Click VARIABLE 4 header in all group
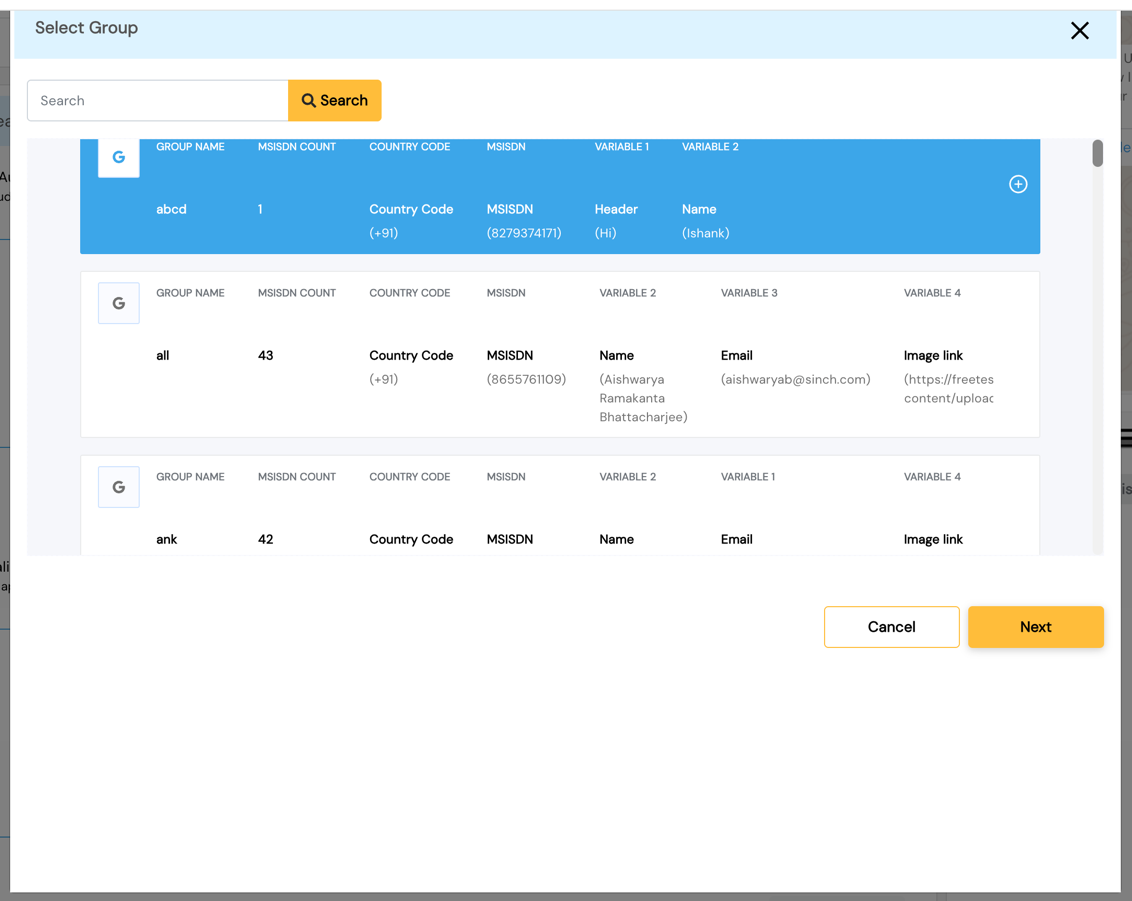The image size is (1132, 901). 932,292
